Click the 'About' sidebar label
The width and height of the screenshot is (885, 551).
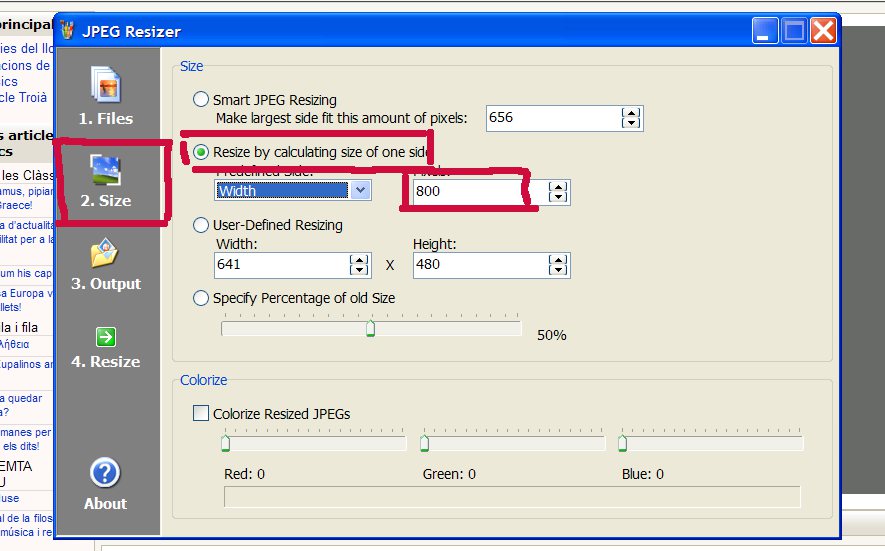click(106, 504)
